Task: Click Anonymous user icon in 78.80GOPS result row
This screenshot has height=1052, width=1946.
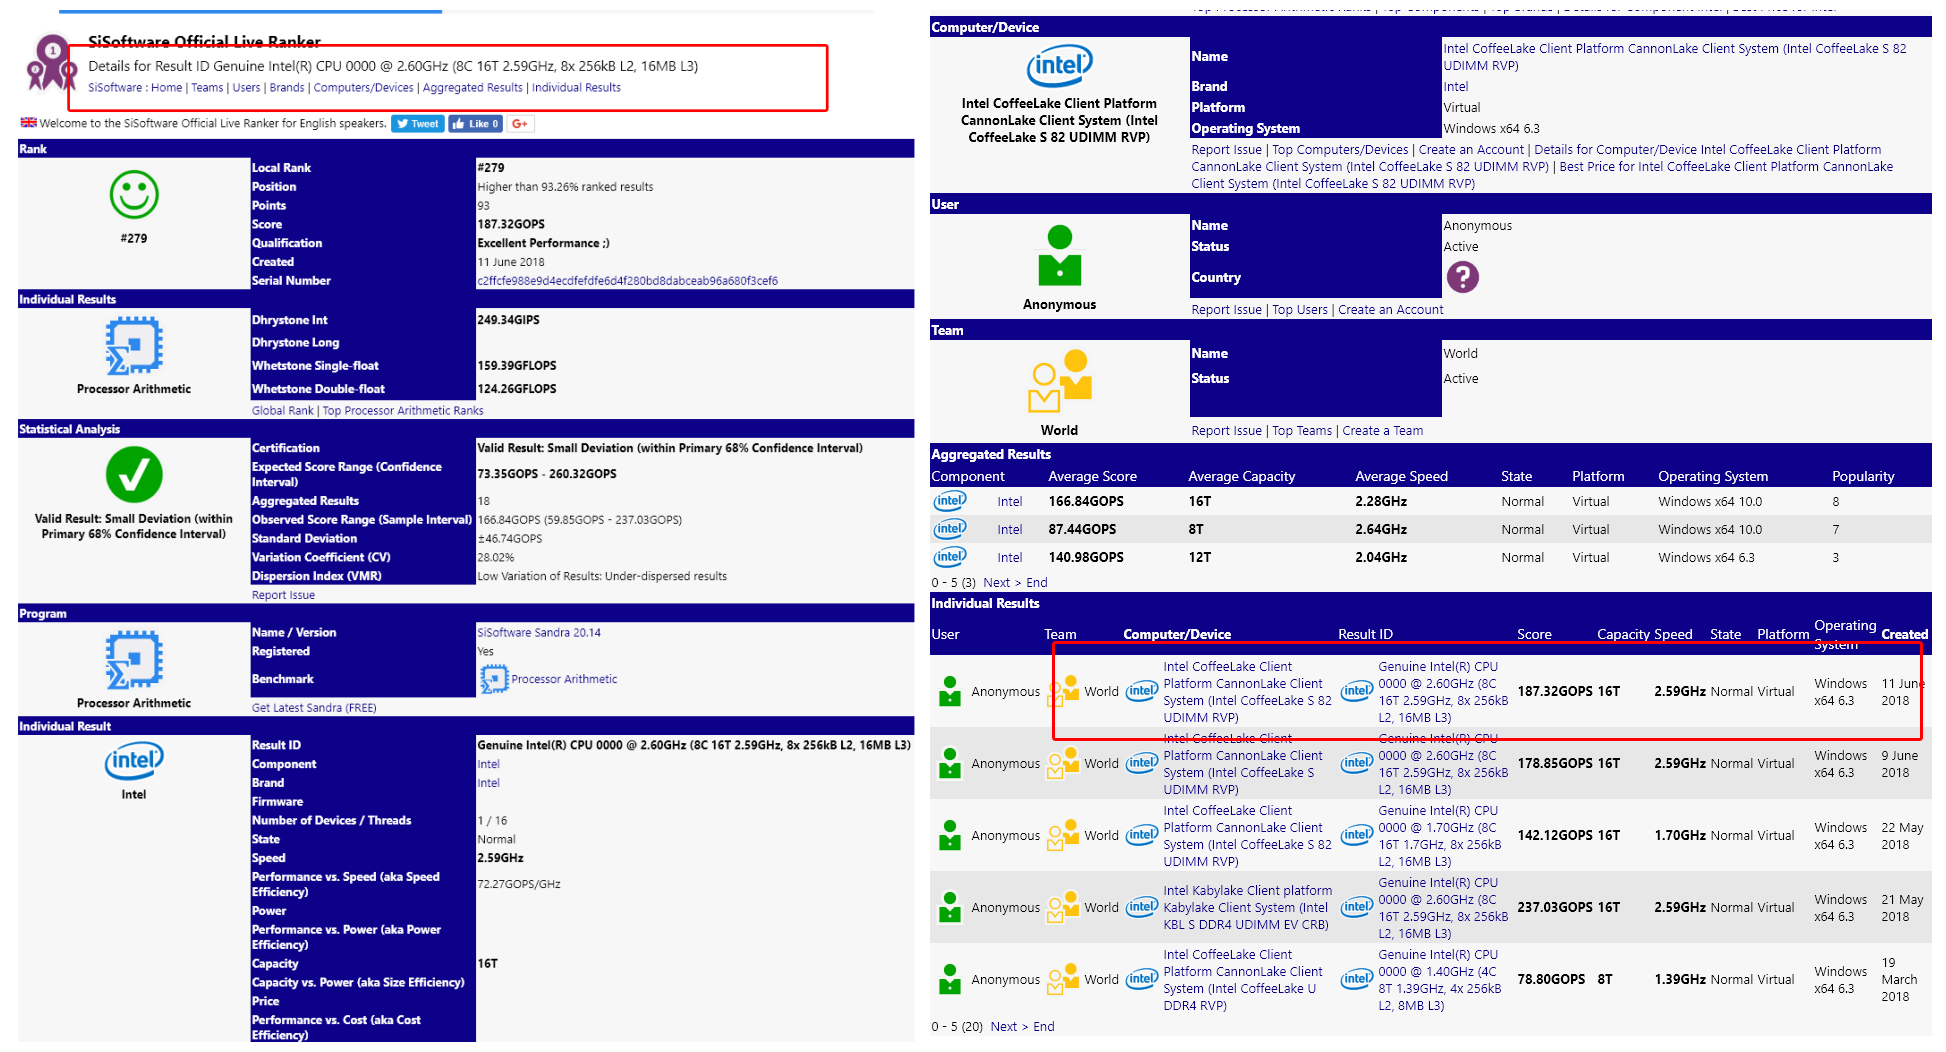Action: click(x=950, y=979)
